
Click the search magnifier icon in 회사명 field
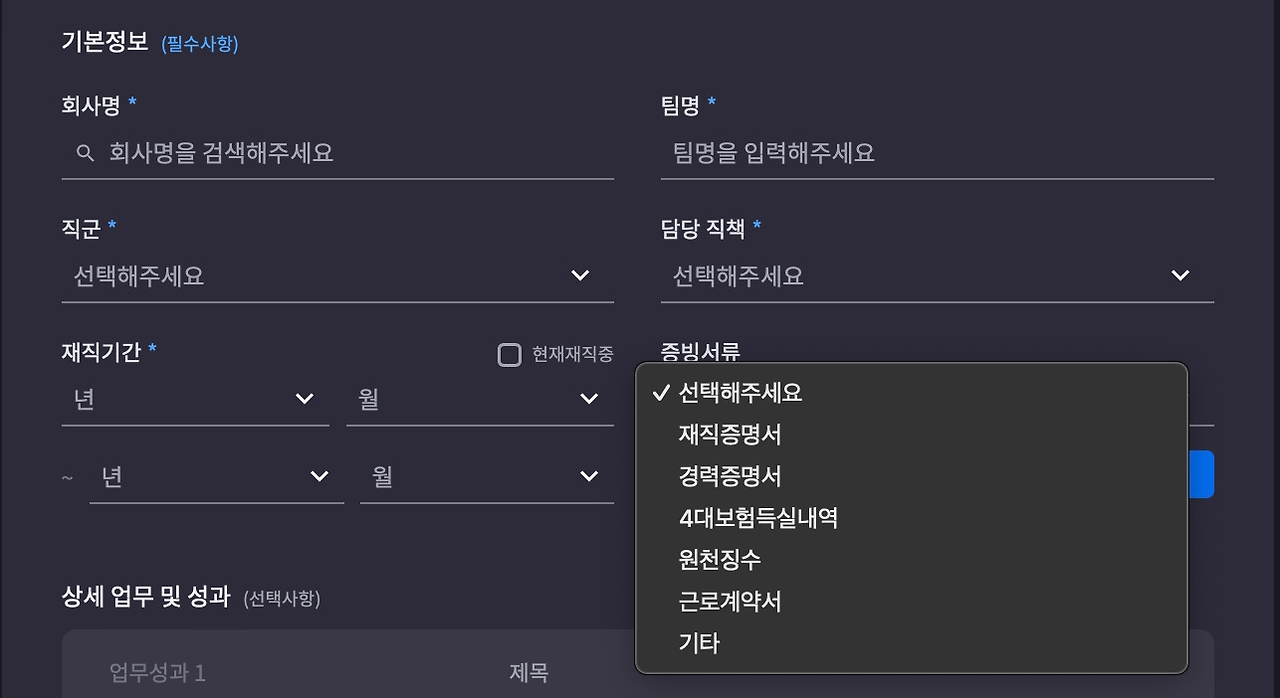point(84,152)
